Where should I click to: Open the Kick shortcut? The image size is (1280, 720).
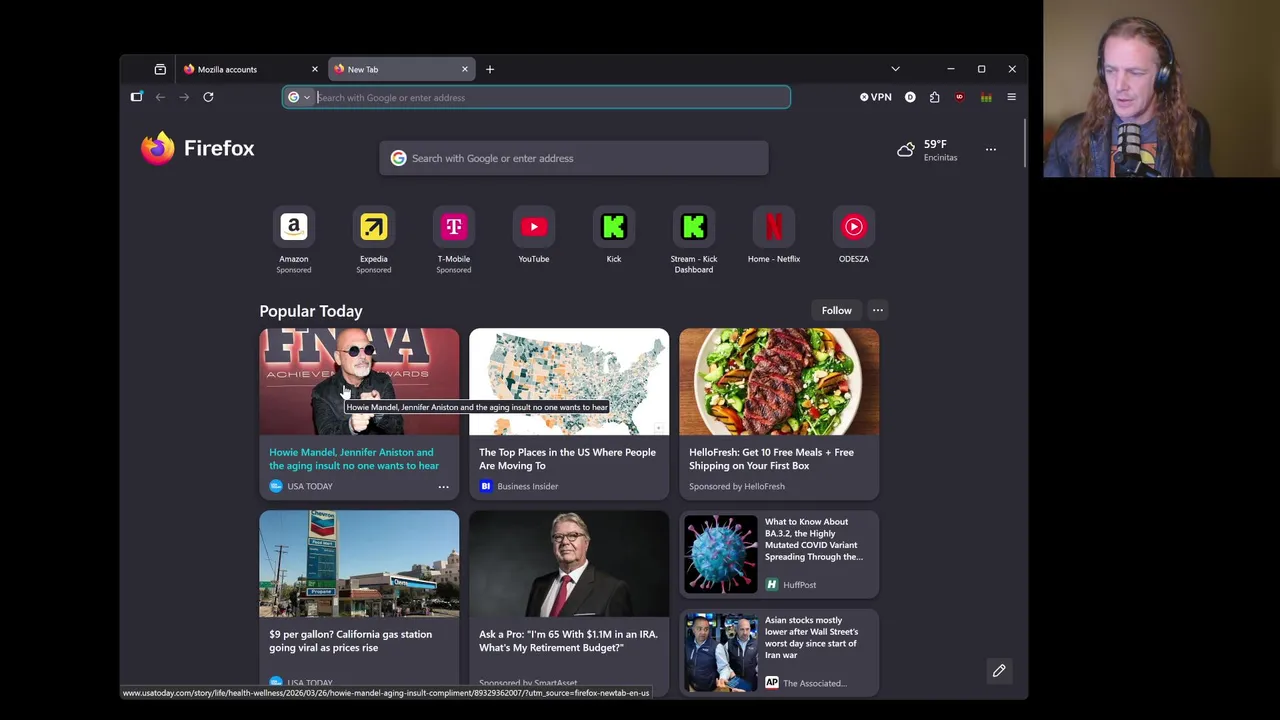click(614, 237)
